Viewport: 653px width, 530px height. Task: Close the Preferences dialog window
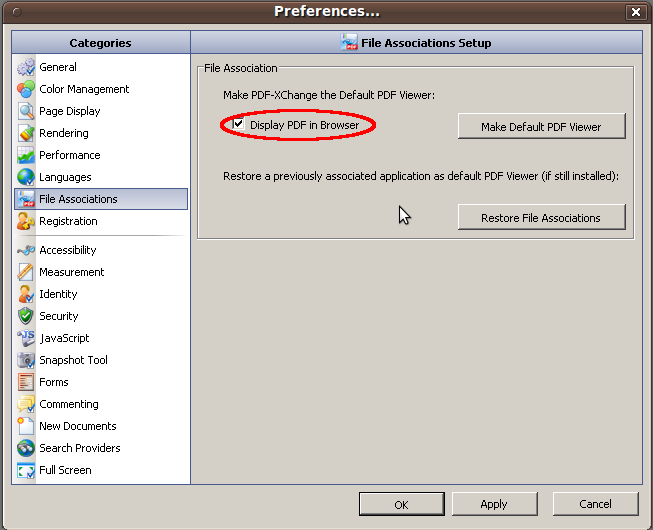tap(636, 12)
